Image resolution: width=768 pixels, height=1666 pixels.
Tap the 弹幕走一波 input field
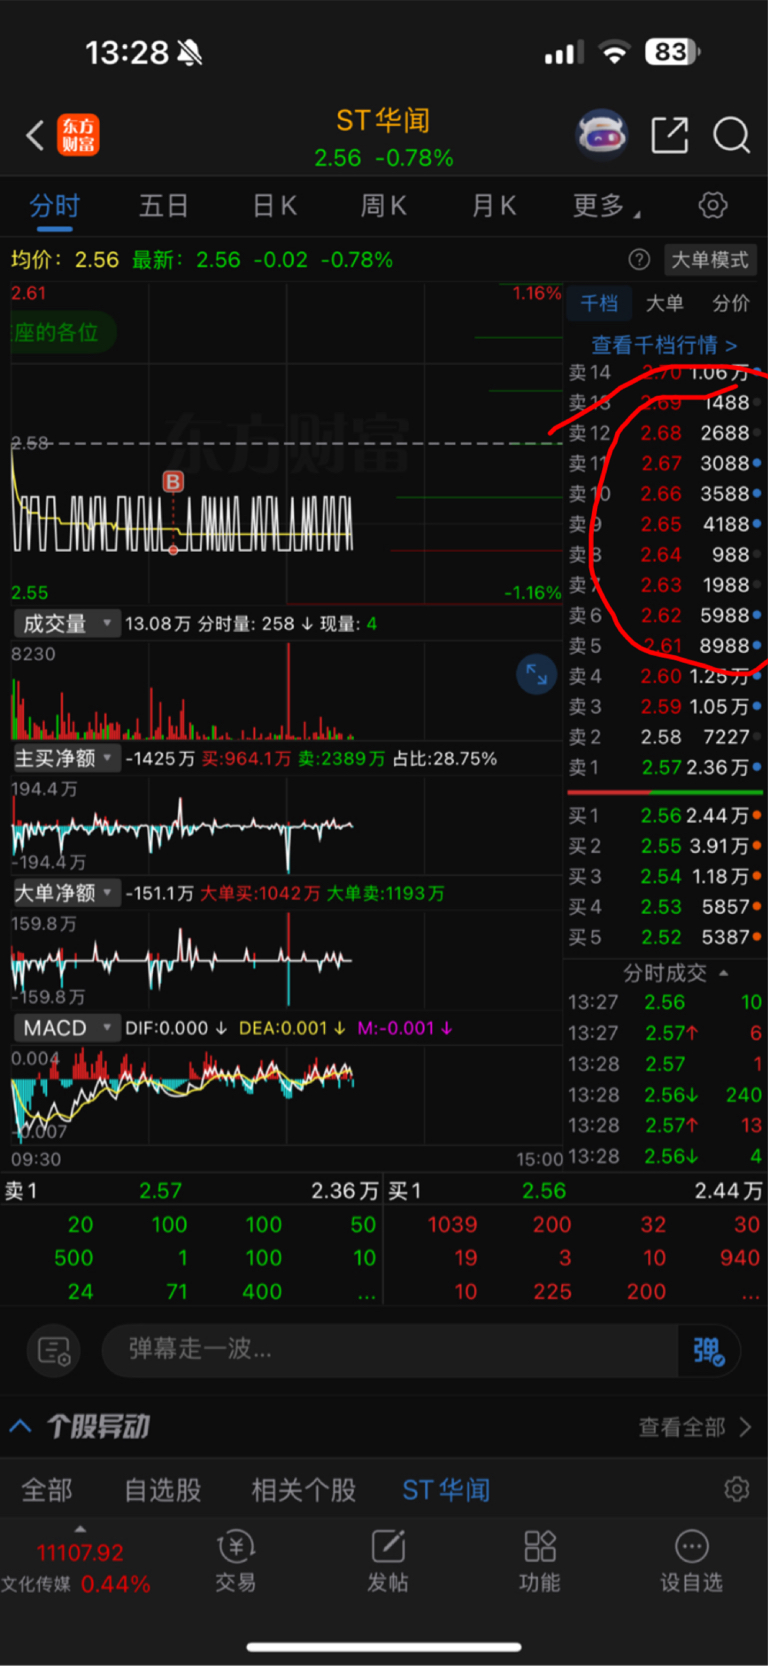click(x=390, y=1350)
